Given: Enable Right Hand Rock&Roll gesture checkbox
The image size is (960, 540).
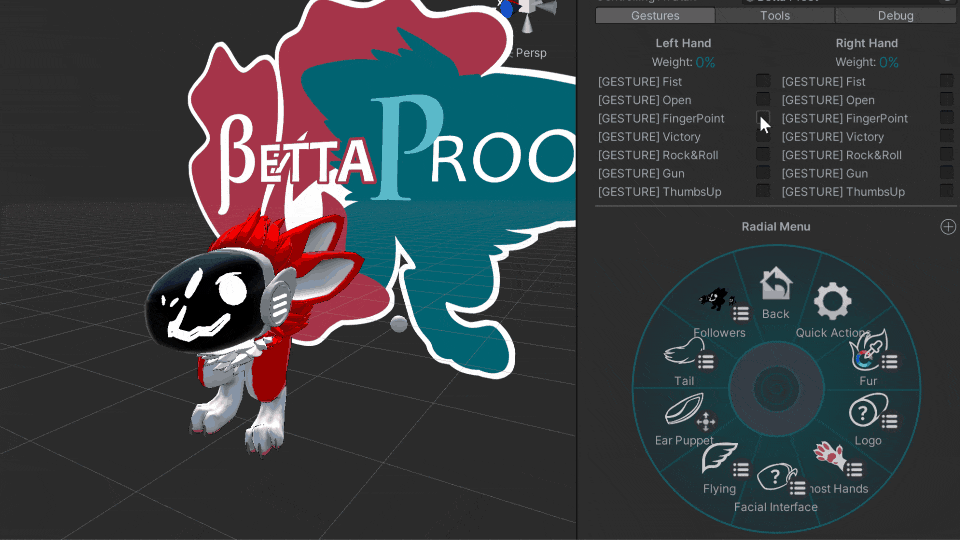Looking at the screenshot, I should (x=947, y=154).
